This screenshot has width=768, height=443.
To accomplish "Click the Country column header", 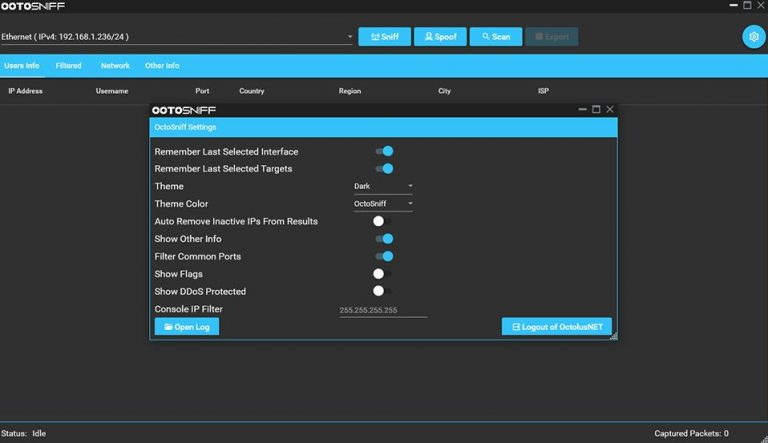I will point(252,91).
